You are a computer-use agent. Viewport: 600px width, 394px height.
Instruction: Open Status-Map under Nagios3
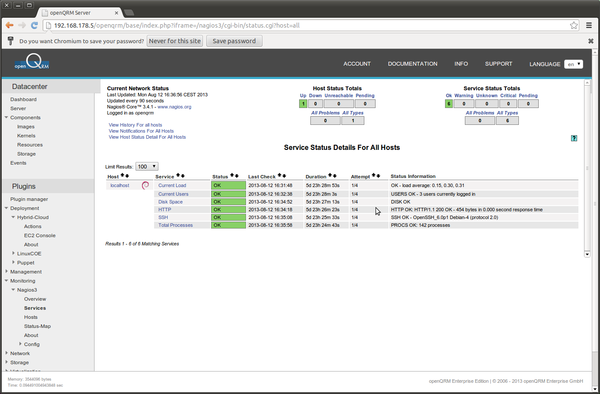(37, 326)
